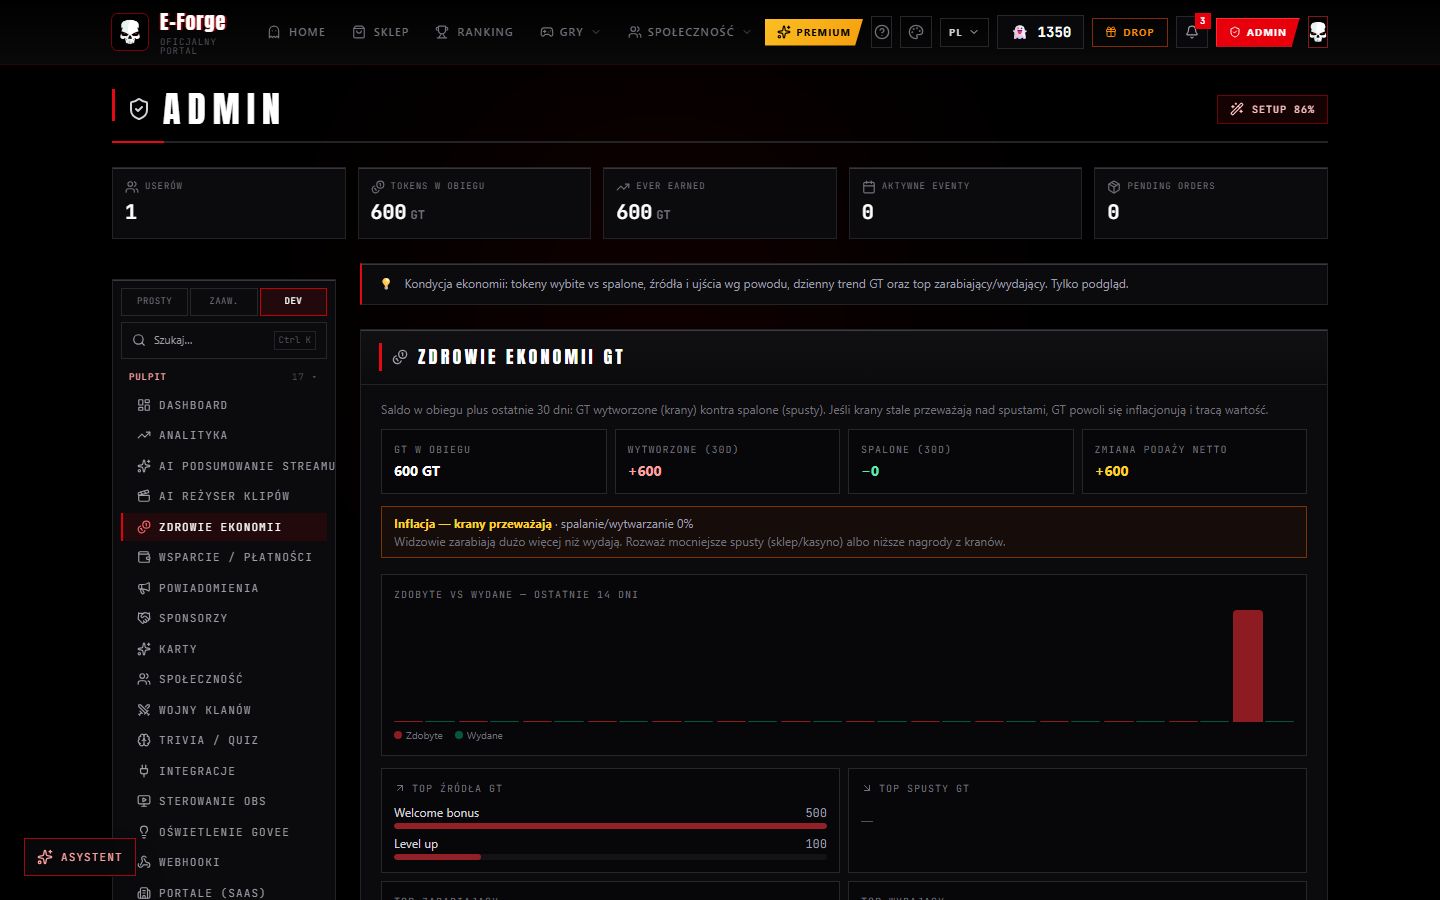The height and width of the screenshot is (900, 1440).
Task: Open Dashboard icon in sidebar
Action: 144,405
